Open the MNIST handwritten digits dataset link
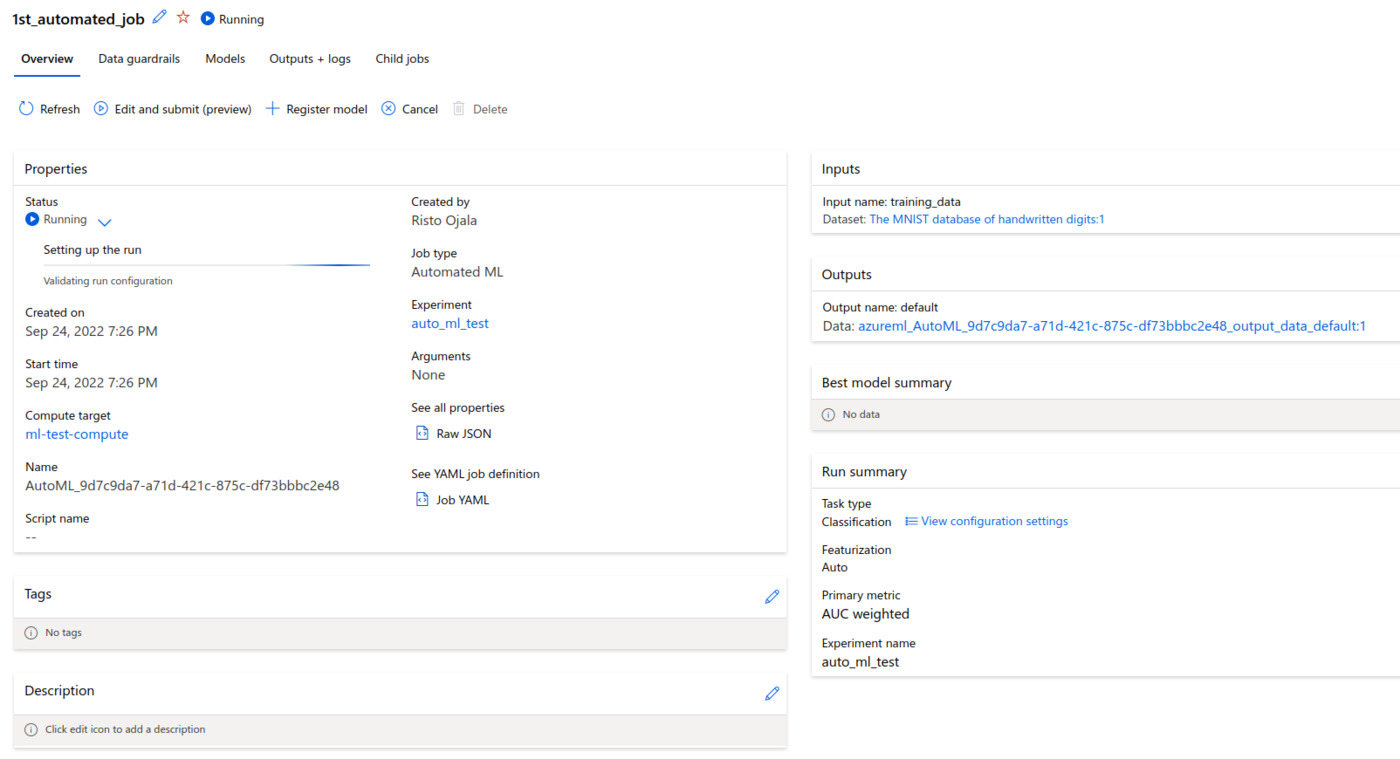1400x759 pixels. [x=986, y=219]
